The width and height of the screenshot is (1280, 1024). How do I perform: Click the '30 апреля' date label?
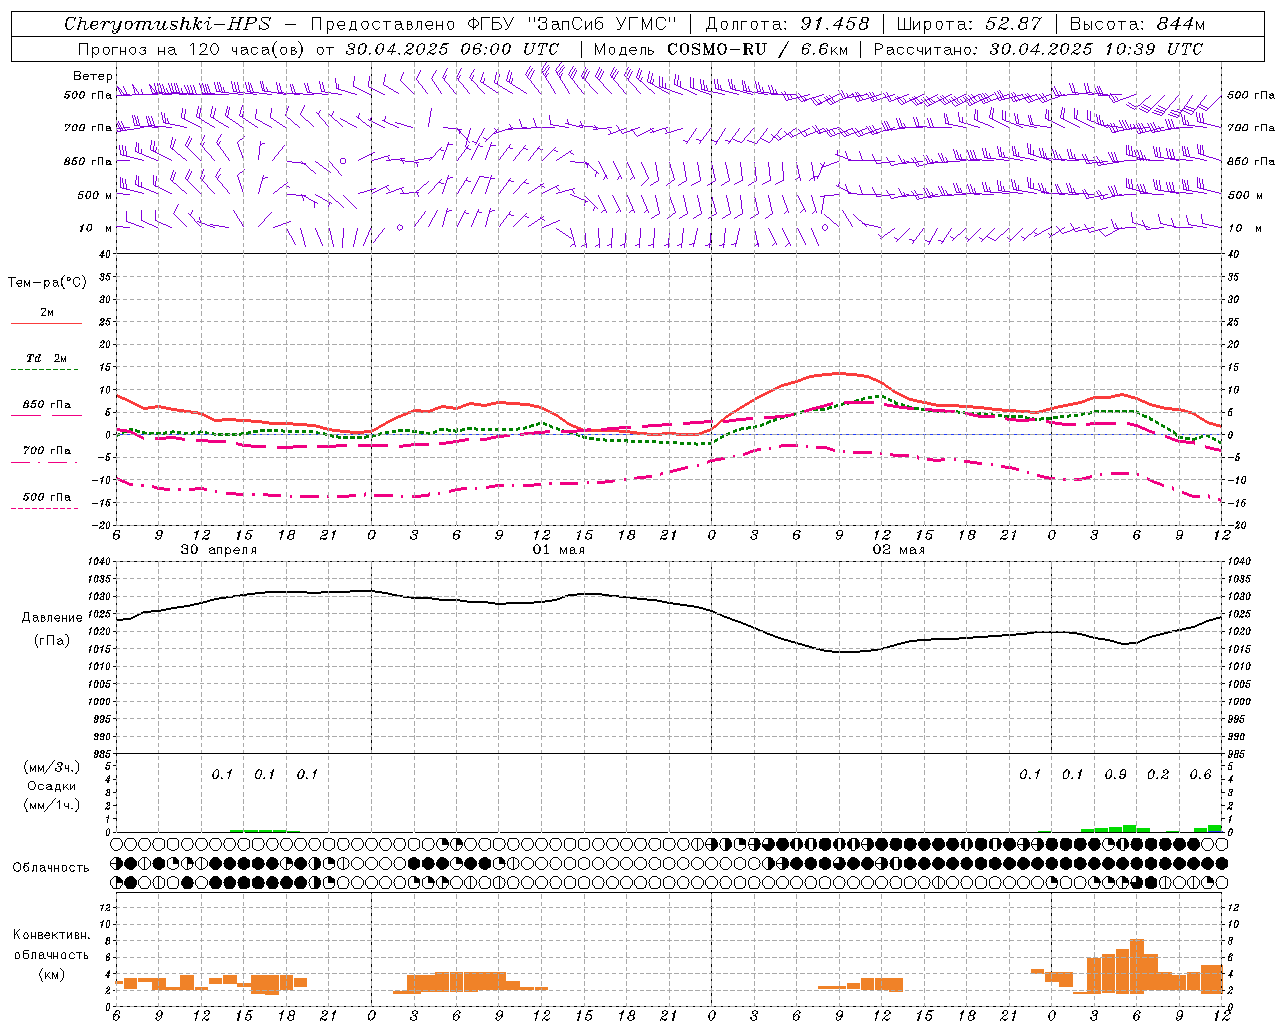click(218, 550)
